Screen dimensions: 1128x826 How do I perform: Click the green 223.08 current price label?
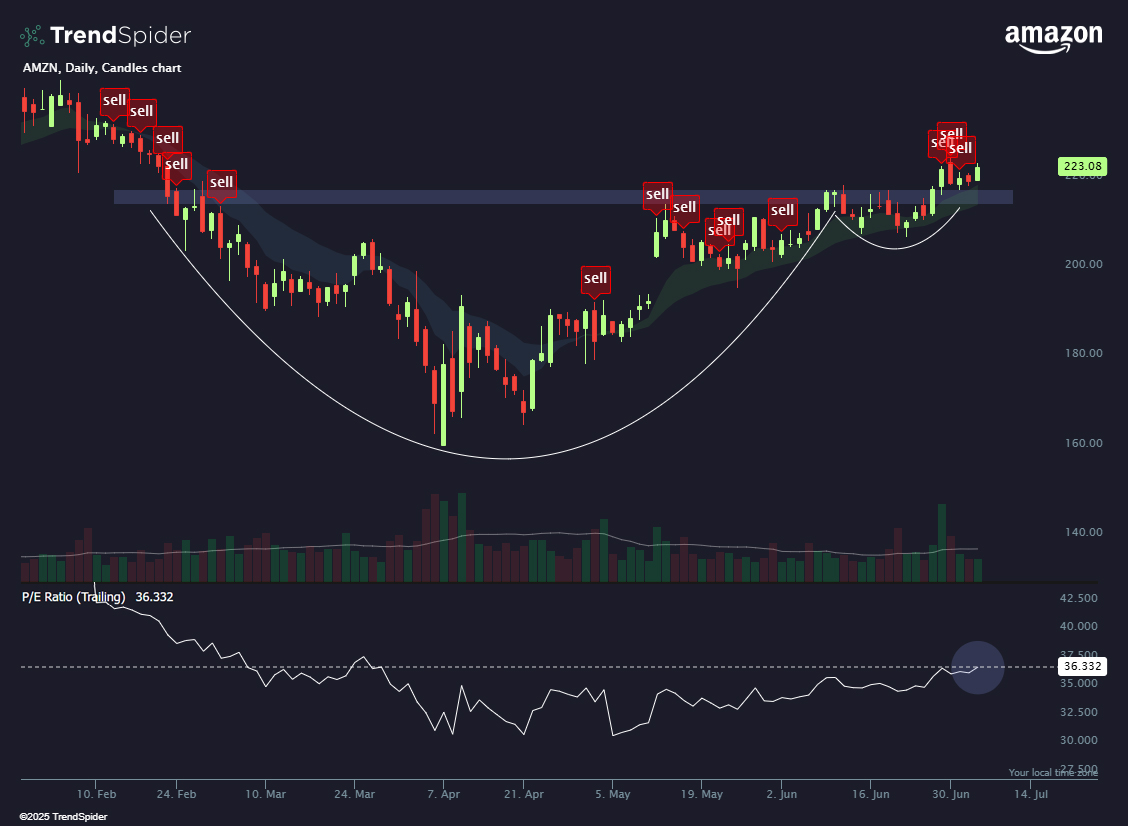pyautogui.click(x=1082, y=166)
